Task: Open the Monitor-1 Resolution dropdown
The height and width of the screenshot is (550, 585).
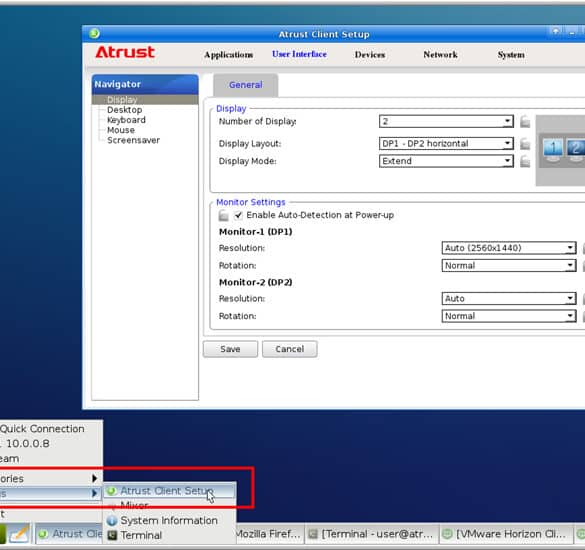Action: point(509,248)
